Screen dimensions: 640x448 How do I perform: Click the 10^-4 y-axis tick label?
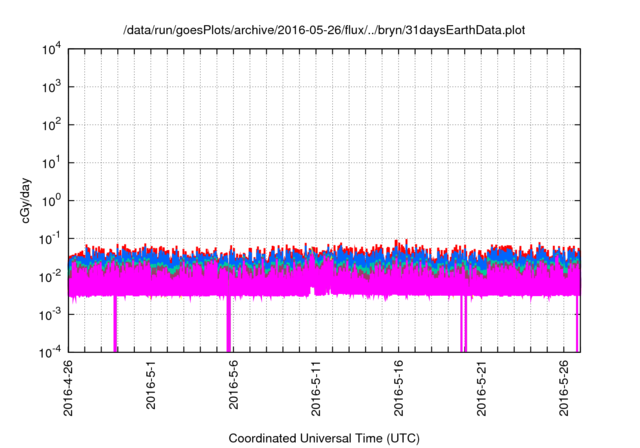point(50,352)
